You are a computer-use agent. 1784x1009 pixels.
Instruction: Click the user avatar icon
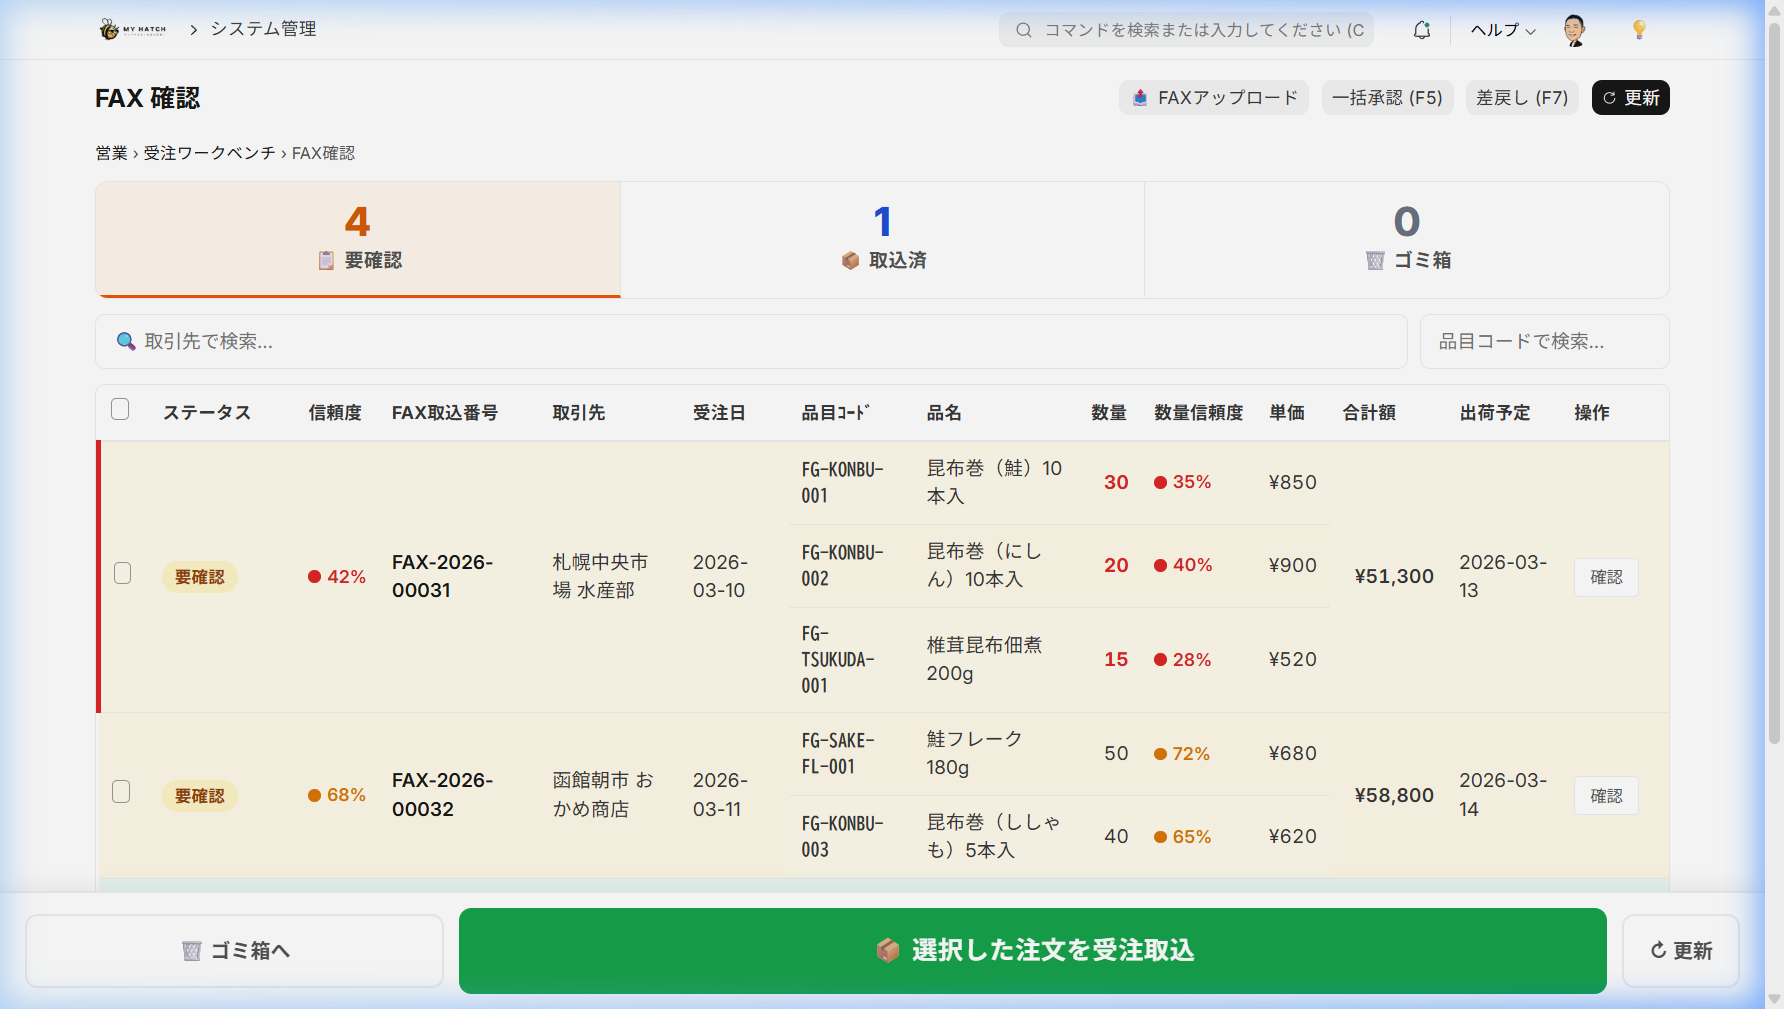[x=1574, y=30]
